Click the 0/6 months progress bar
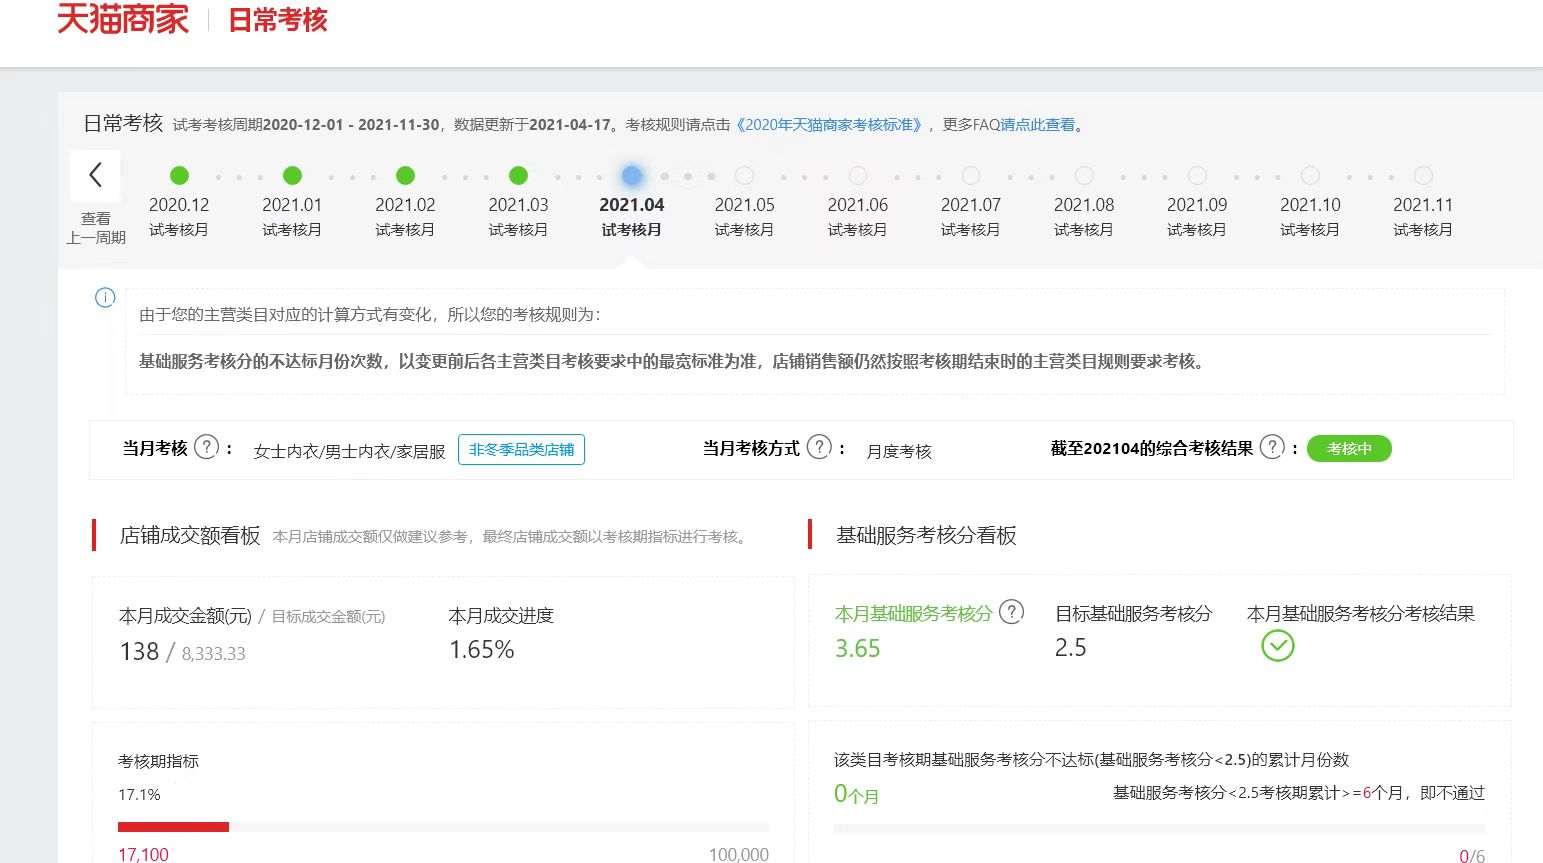The image size is (1543, 863). tap(1159, 829)
